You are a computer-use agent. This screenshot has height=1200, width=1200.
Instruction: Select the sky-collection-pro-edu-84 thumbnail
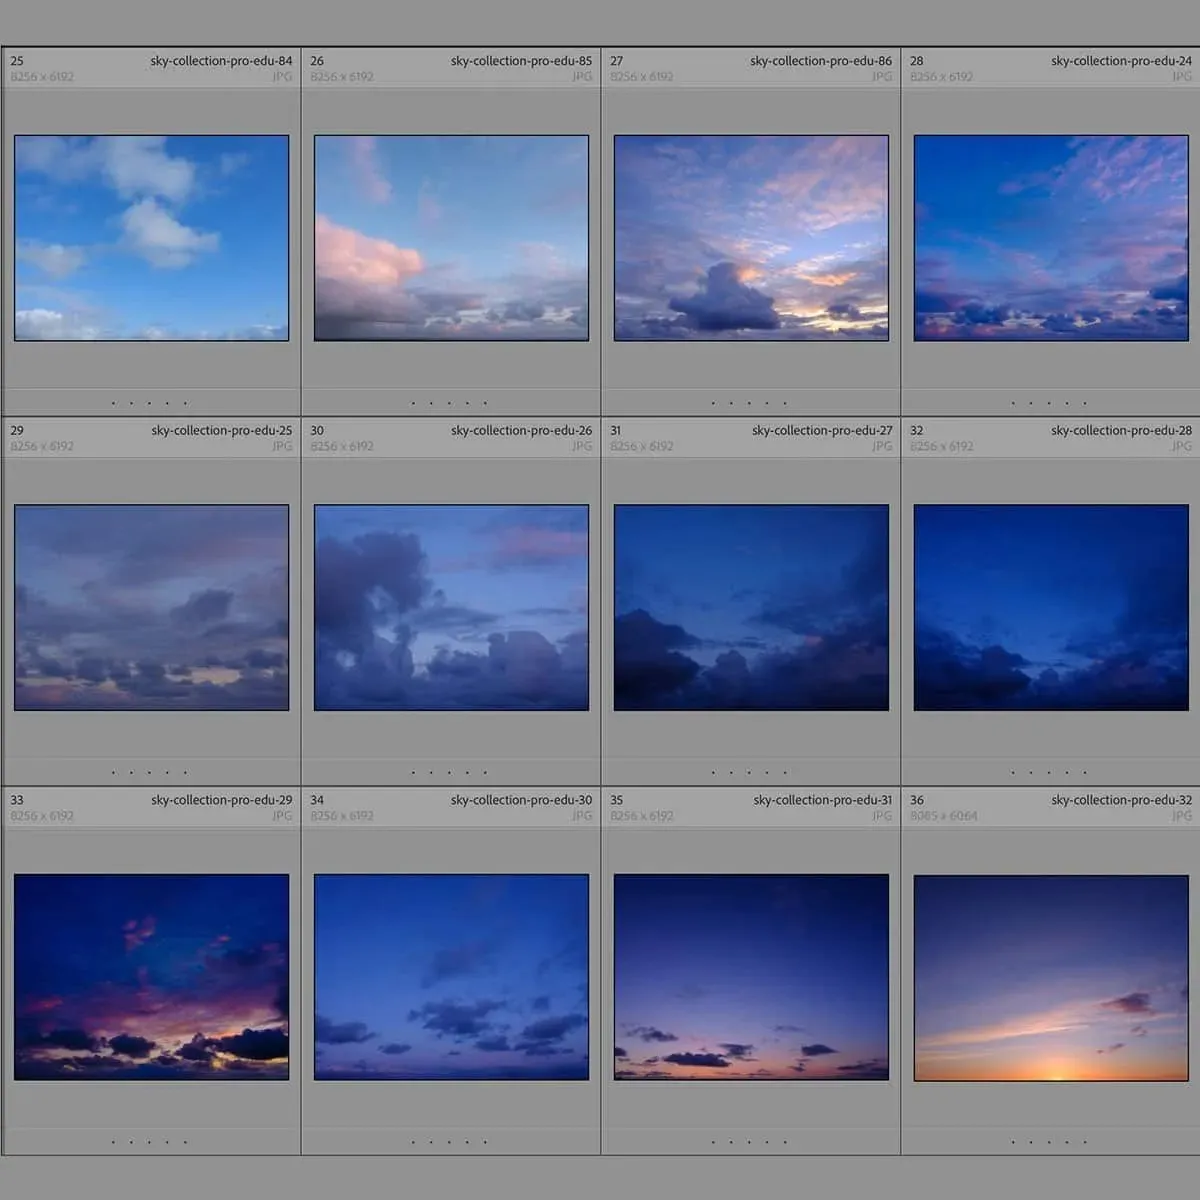[151, 238]
